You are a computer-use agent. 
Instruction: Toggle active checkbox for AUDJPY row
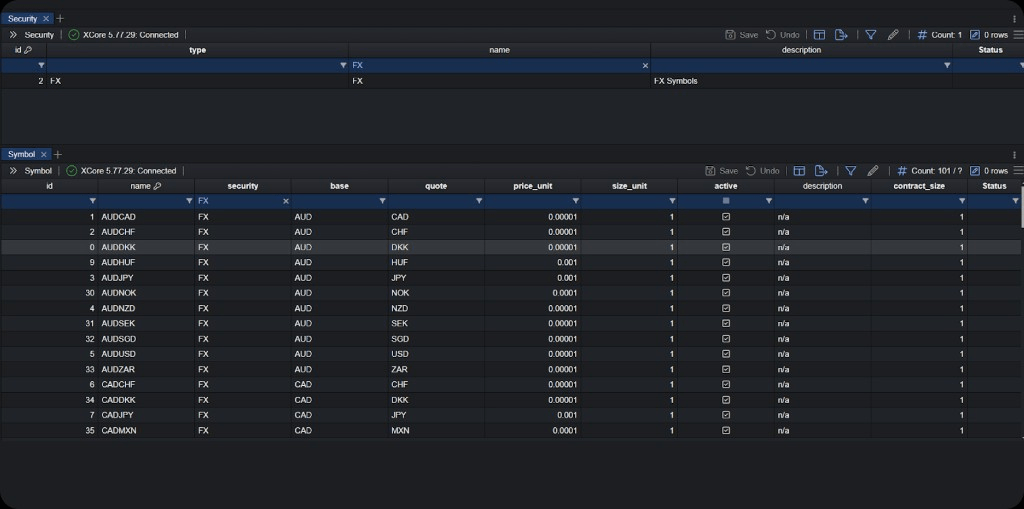tap(726, 278)
